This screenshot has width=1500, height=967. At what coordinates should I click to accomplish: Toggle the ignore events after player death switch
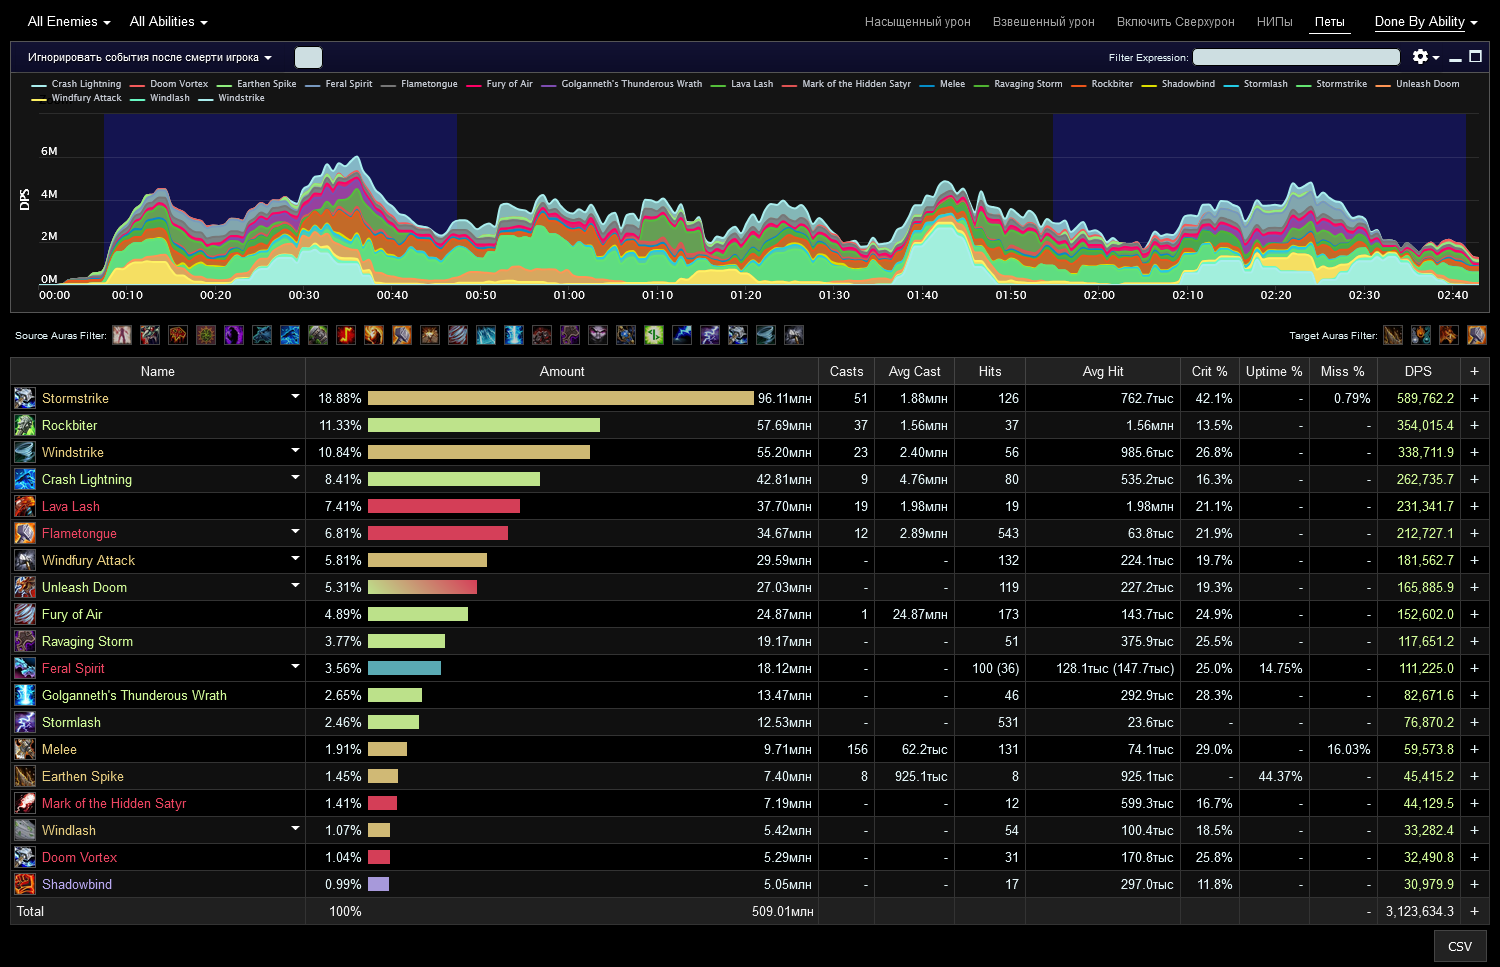308,57
